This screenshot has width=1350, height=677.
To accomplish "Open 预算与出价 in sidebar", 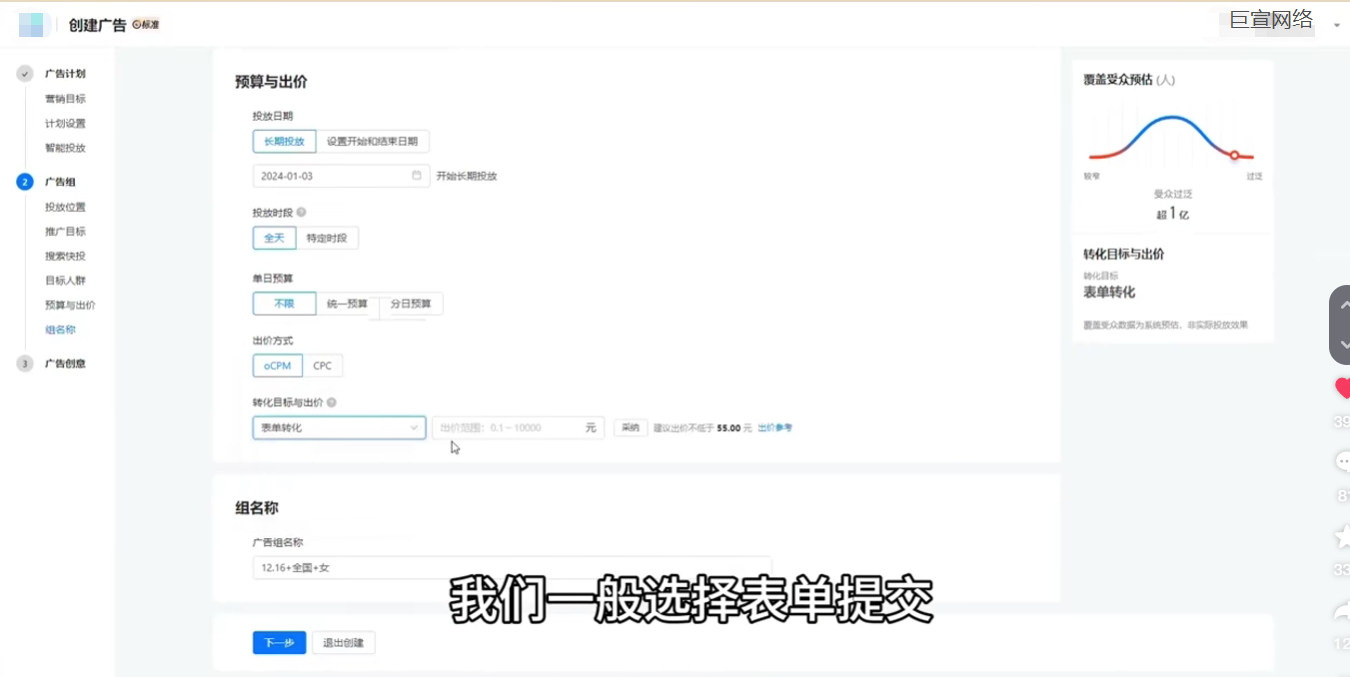I will (x=70, y=305).
